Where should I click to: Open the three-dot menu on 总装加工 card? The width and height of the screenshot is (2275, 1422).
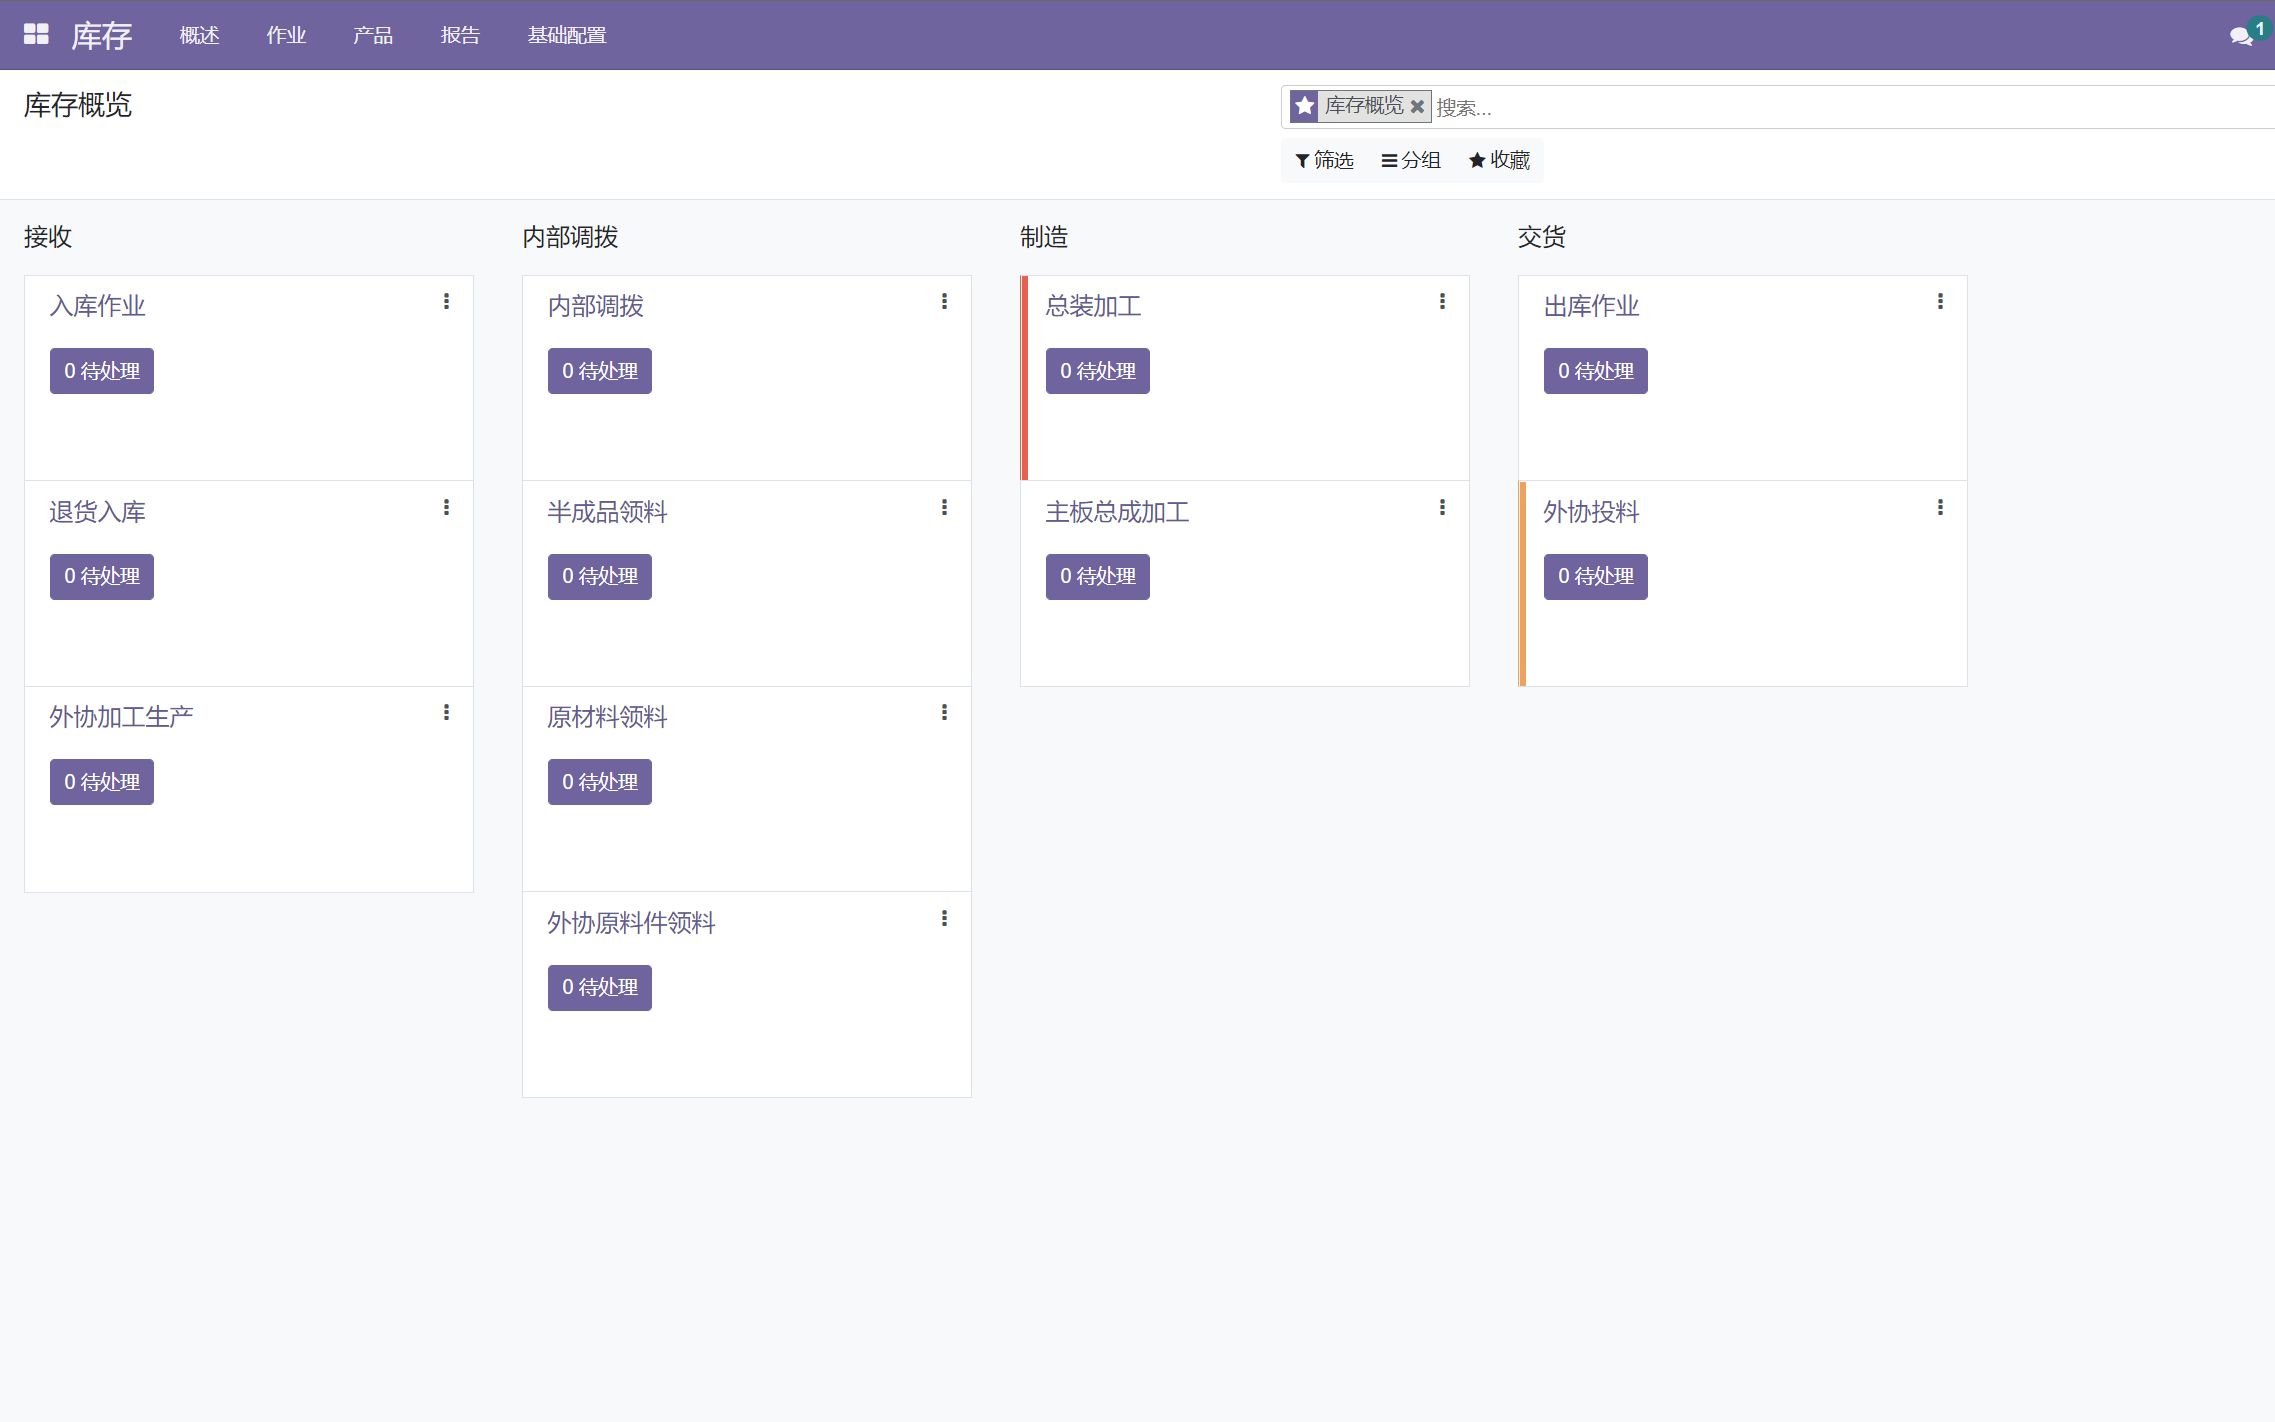coord(1442,301)
